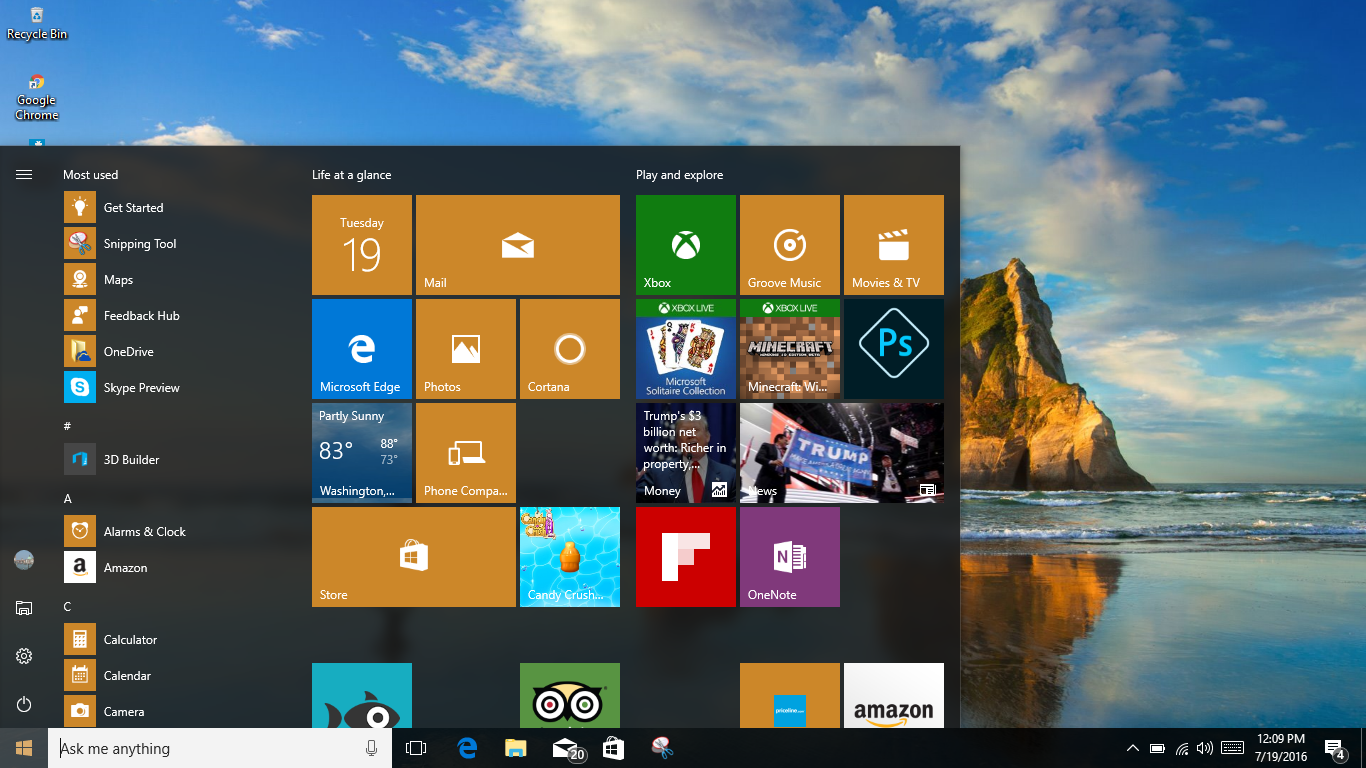Open File Explorer from Start sidebar
Viewport: 1366px width, 768px height.
[24, 608]
